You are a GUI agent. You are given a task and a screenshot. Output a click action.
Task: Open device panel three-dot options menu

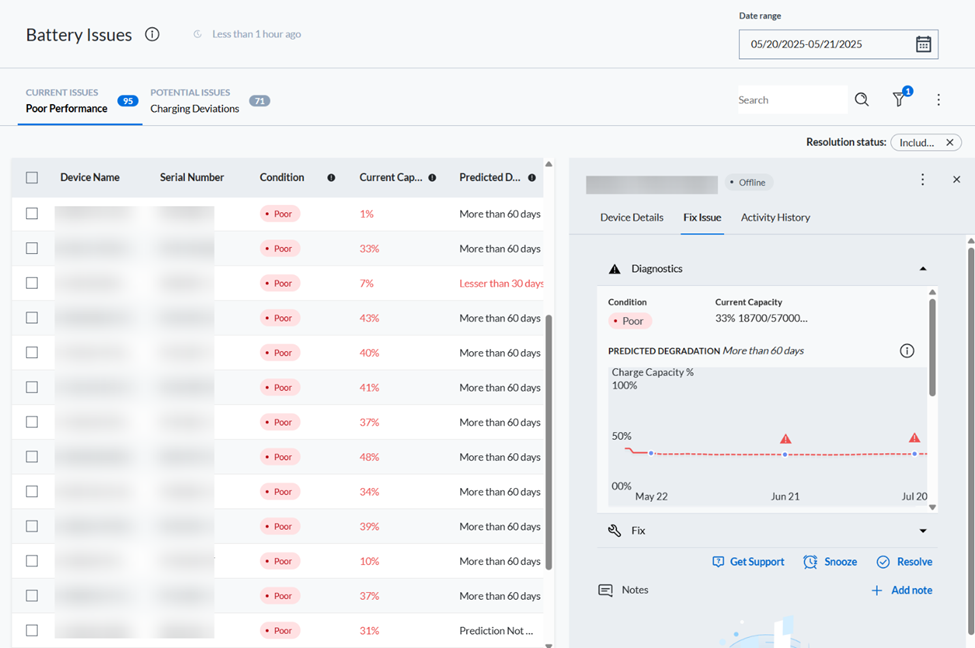click(922, 180)
